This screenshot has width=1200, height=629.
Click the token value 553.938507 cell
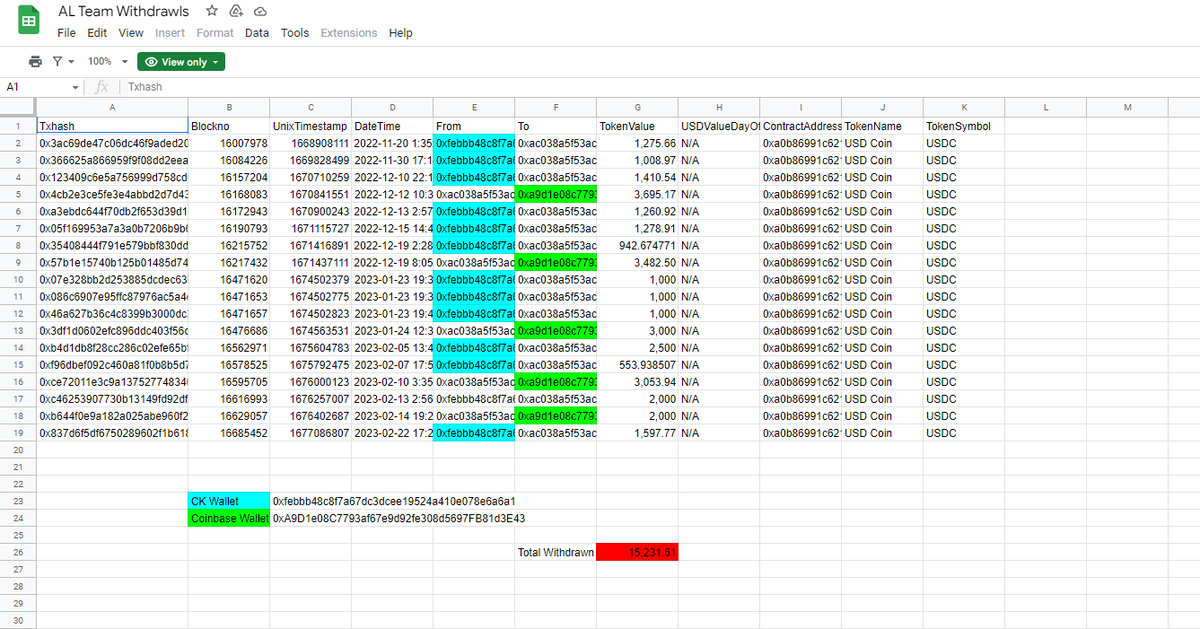click(x=638, y=365)
